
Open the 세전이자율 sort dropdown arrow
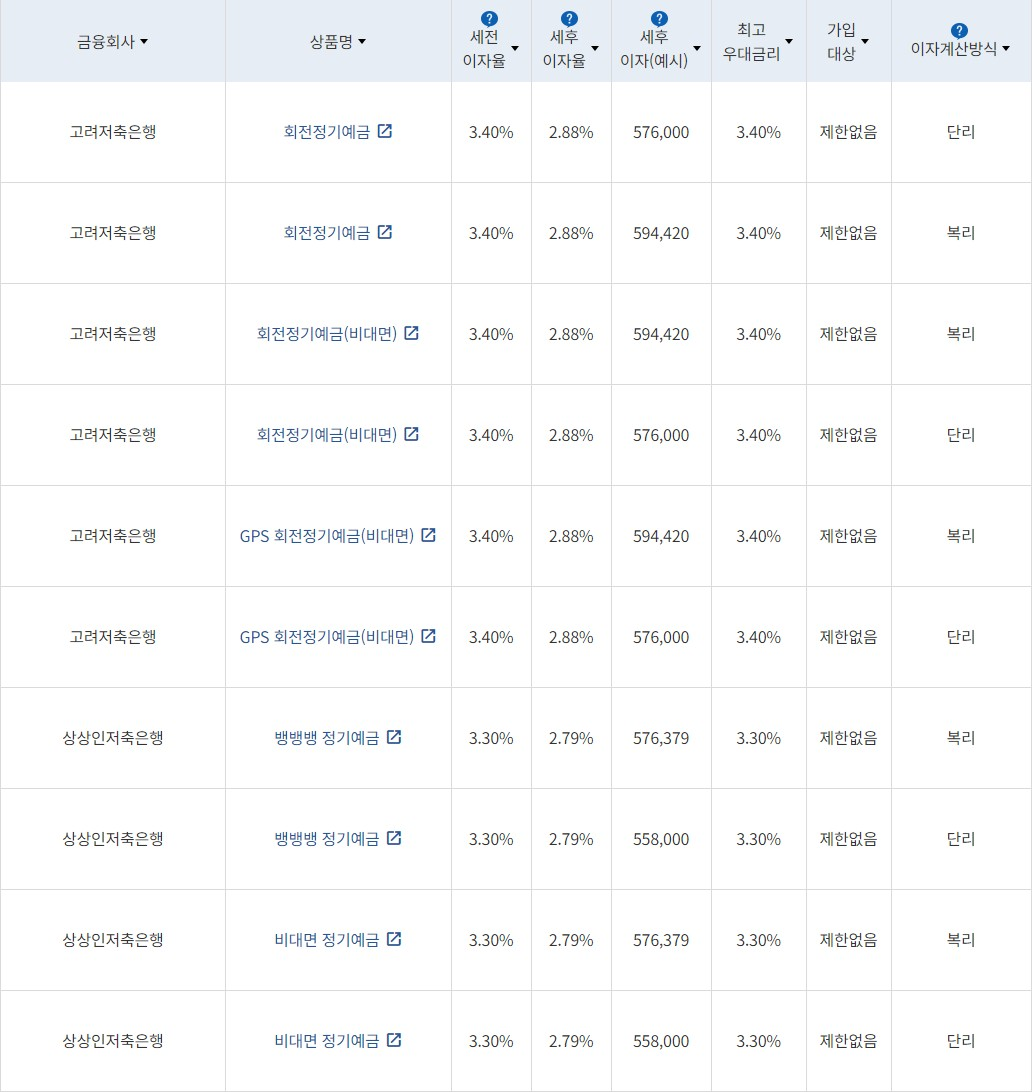514,47
